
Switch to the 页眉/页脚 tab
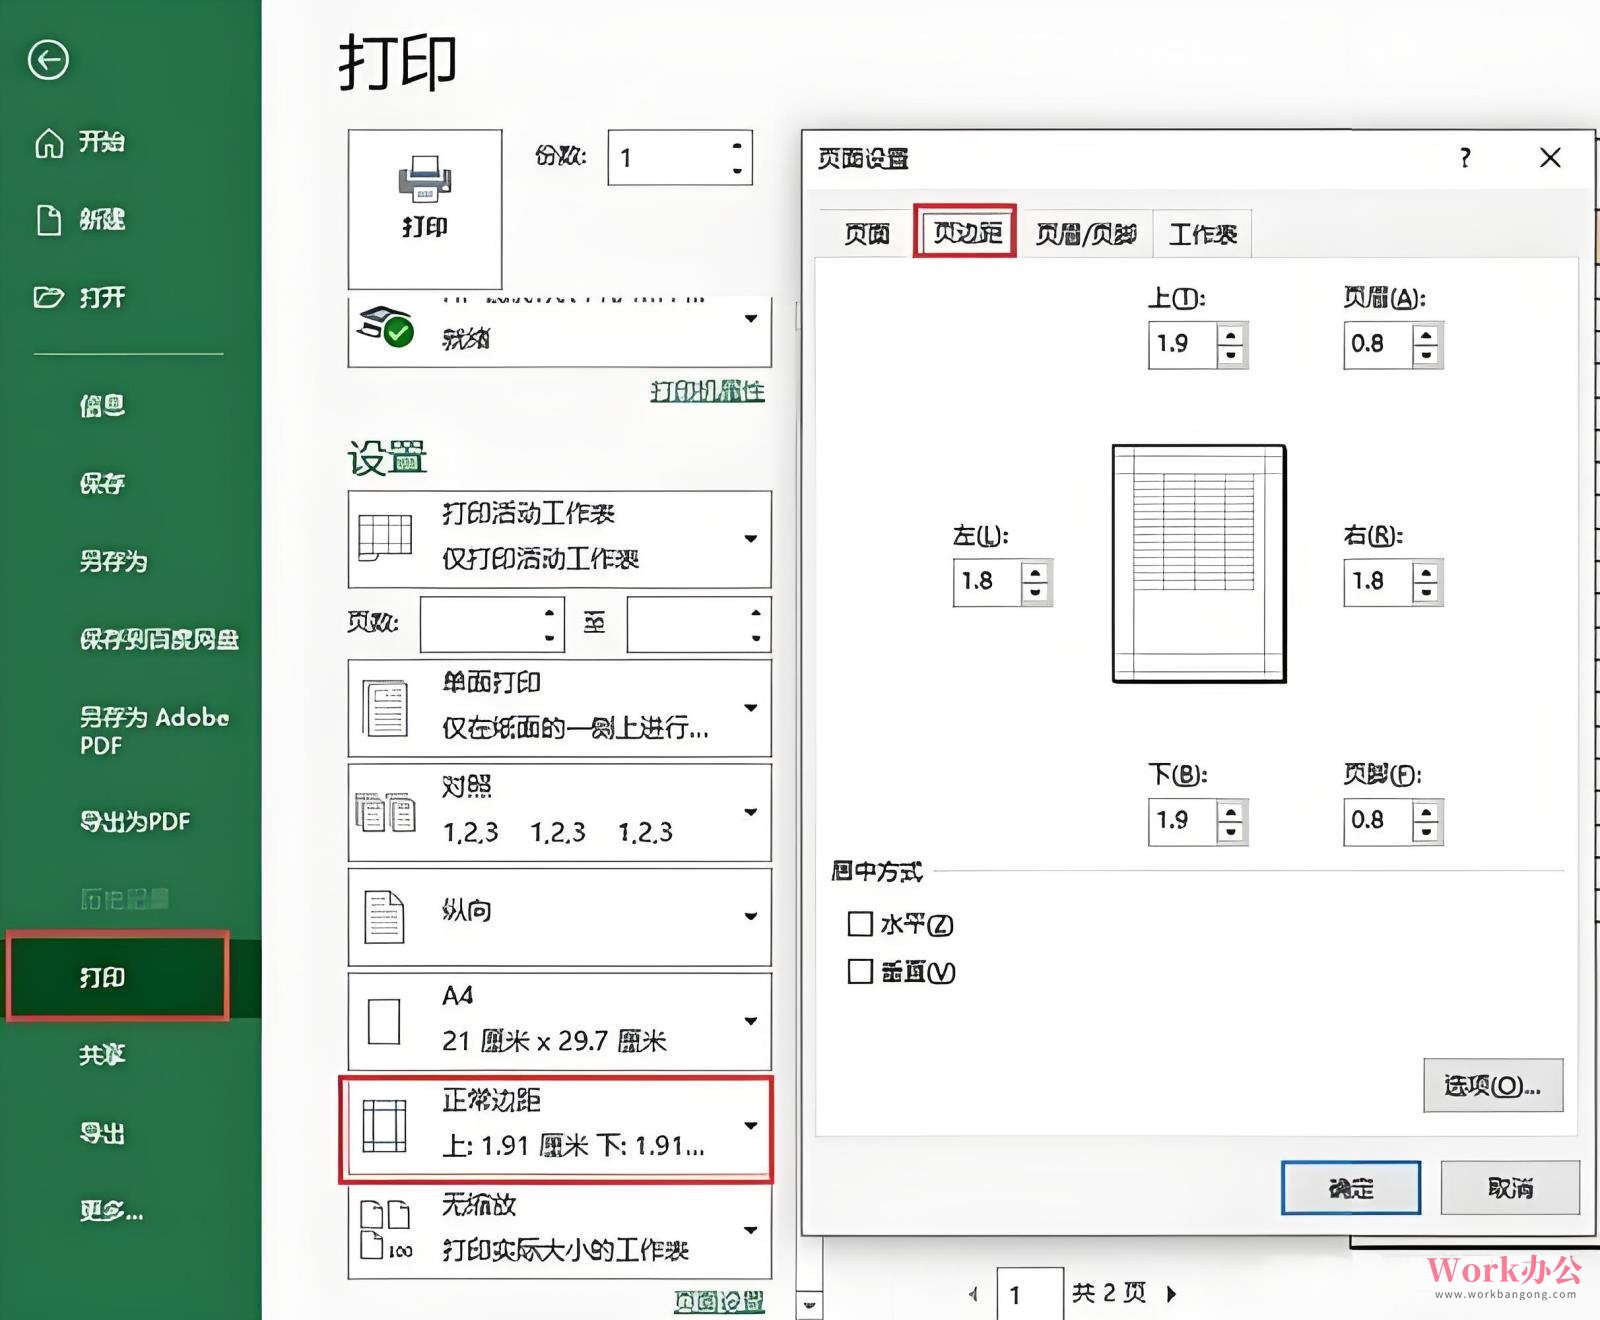pos(1086,234)
